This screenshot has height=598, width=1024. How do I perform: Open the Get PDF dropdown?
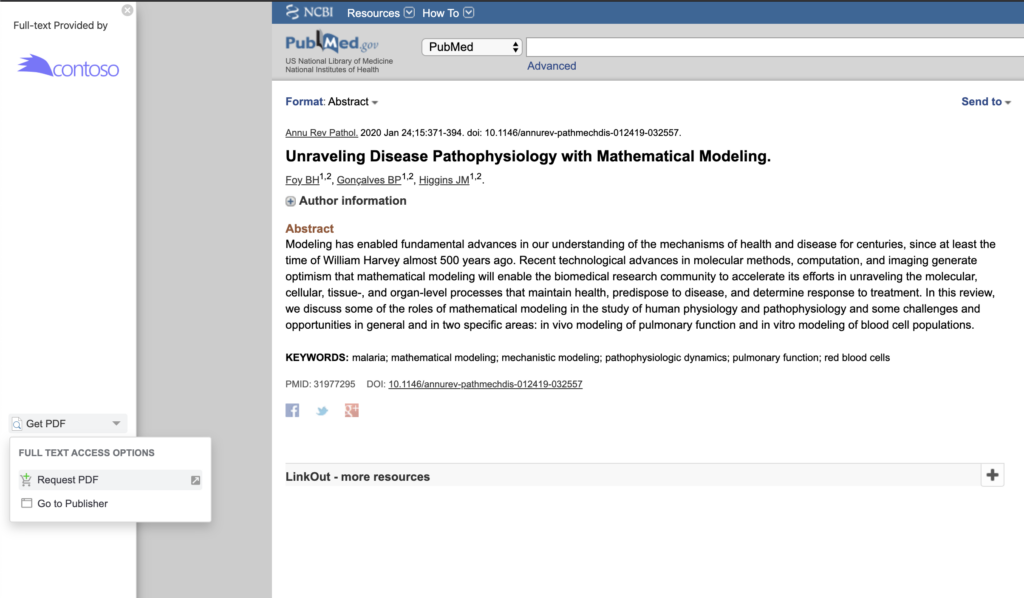68,424
